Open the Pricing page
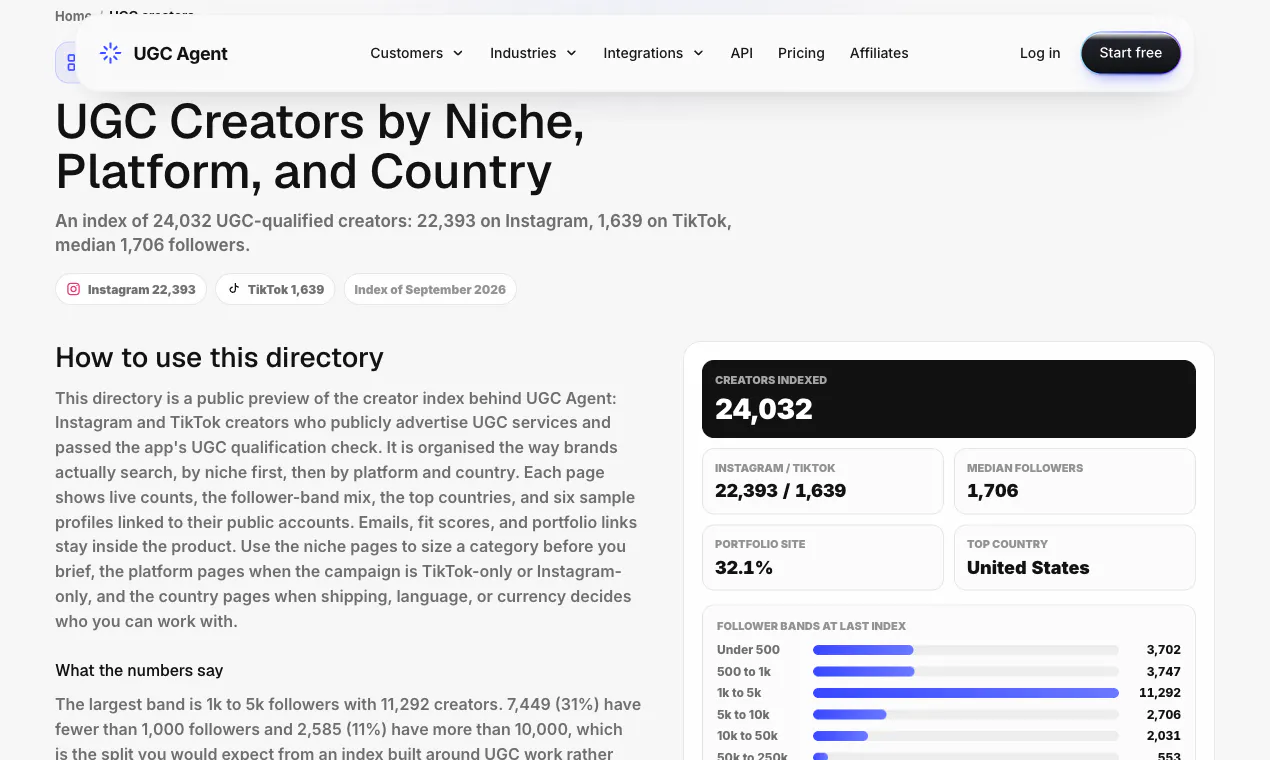 tap(801, 53)
